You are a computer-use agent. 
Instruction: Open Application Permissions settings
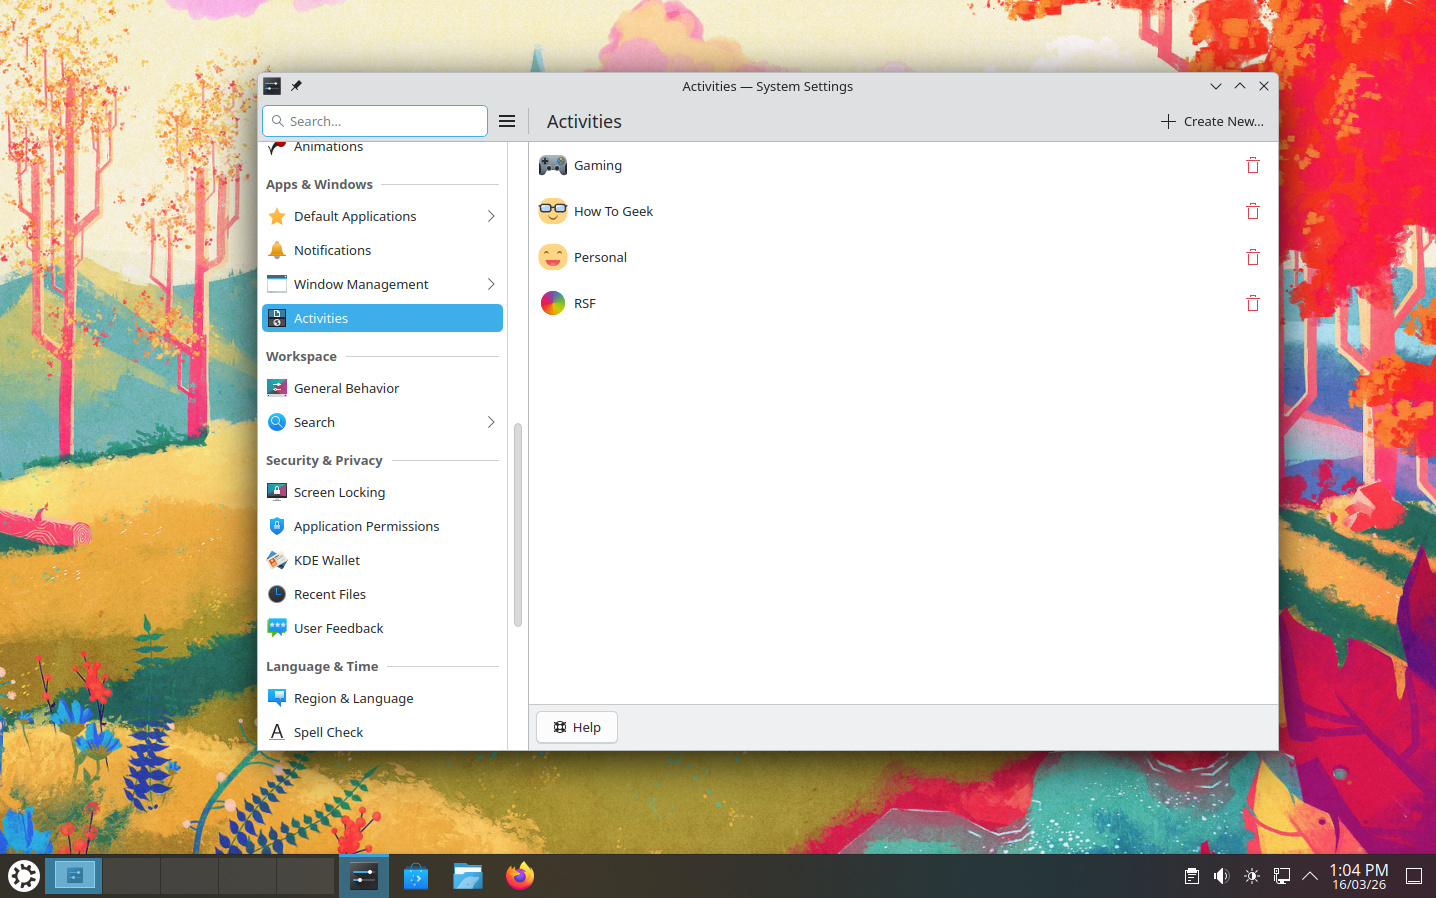pos(382,526)
